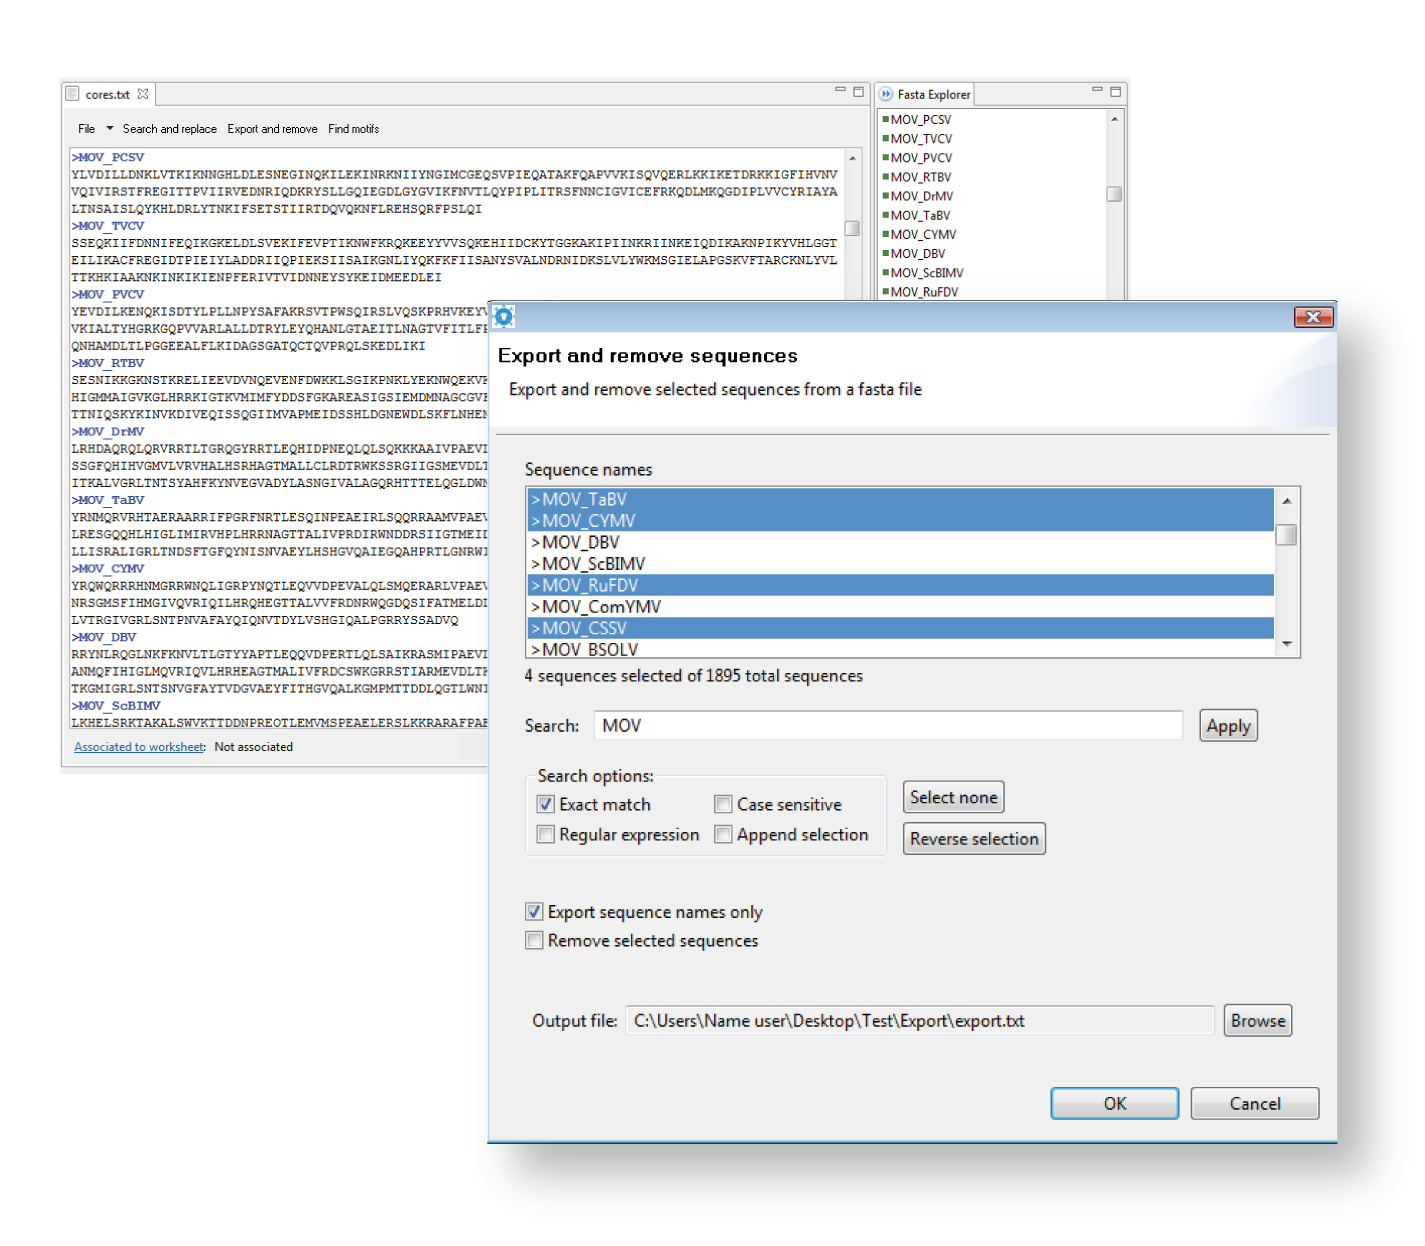Click the Fasta Explorer view icon
Image resolution: width=1425 pixels, height=1246 pixels.
coord(886,94)
